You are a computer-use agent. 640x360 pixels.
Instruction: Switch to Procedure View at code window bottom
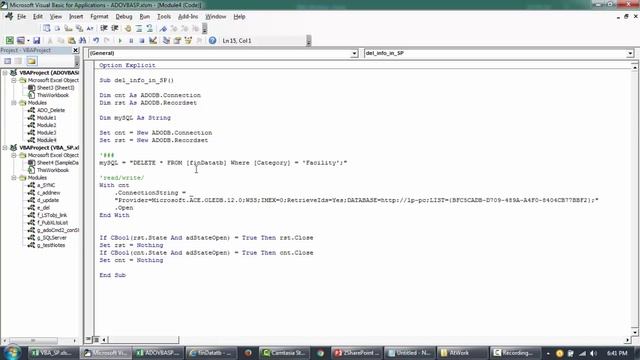click(x=89, y=339)
